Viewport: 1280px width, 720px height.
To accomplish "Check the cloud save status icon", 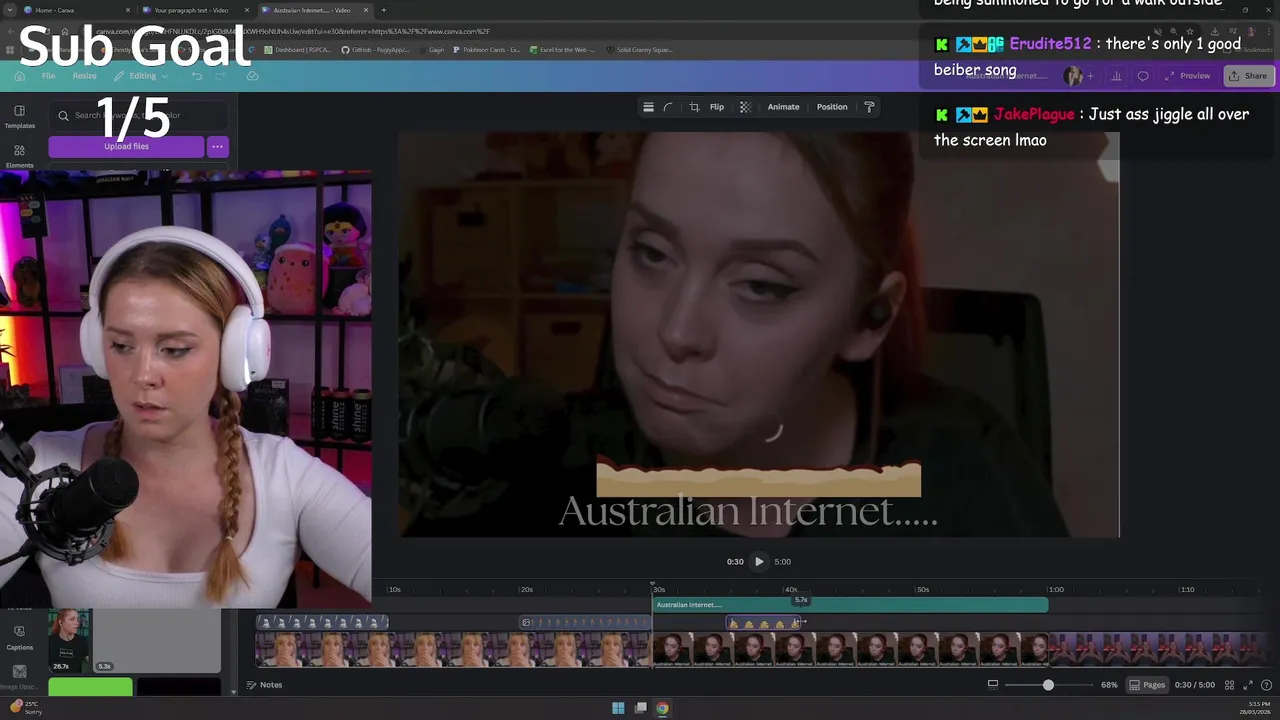I will pyautogui.click(x=252, y=76).
